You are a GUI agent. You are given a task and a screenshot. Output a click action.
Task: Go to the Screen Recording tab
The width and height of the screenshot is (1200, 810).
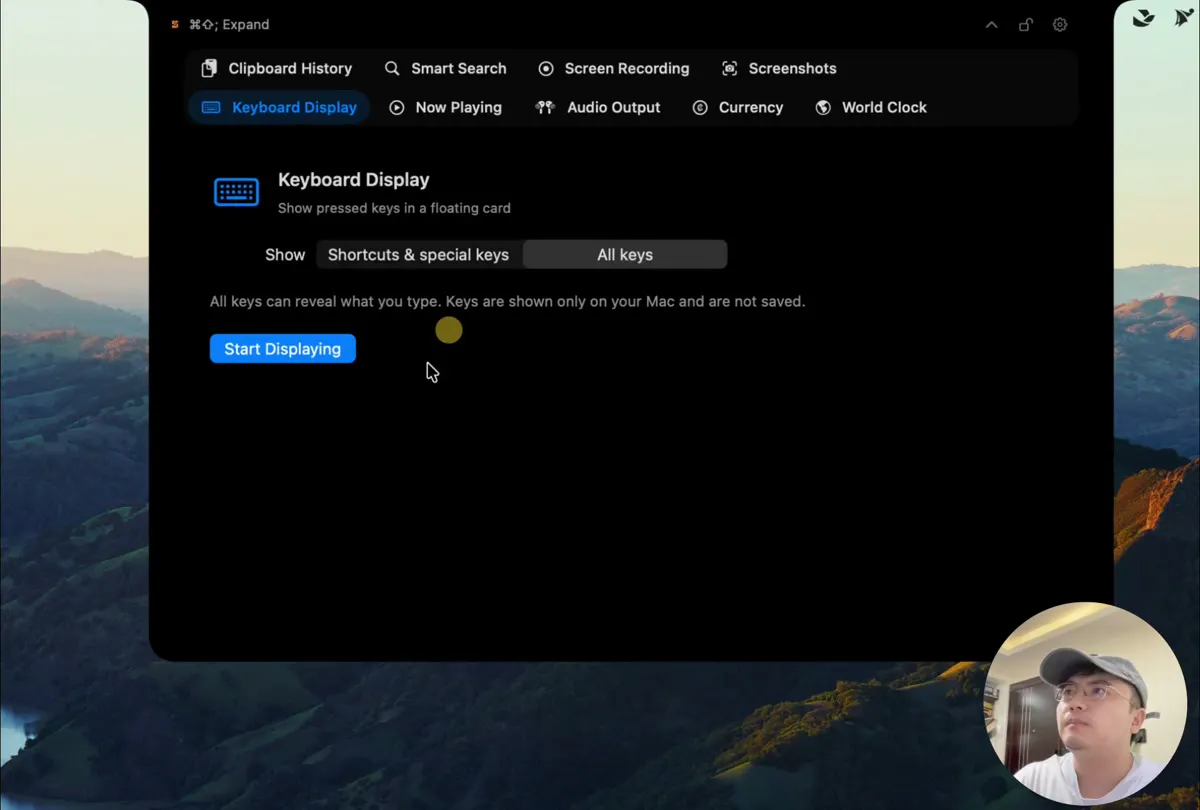[614, 68]
